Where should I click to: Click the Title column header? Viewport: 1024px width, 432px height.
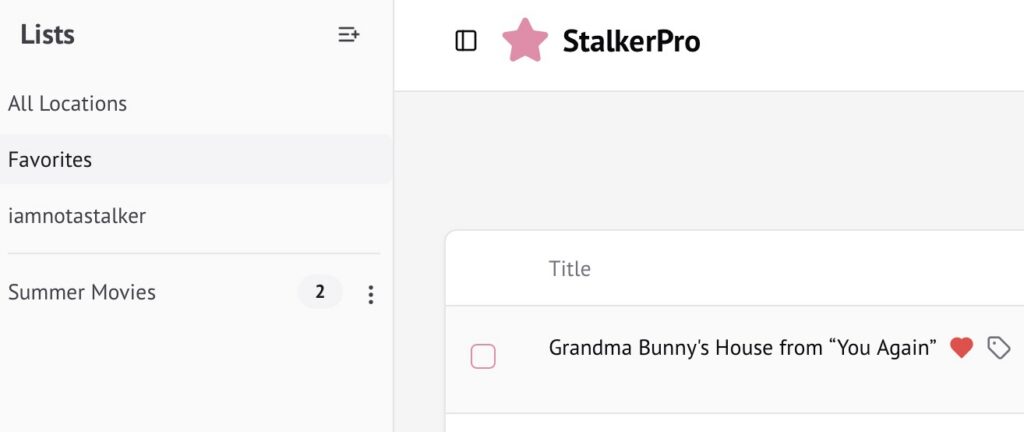(570, 269)
